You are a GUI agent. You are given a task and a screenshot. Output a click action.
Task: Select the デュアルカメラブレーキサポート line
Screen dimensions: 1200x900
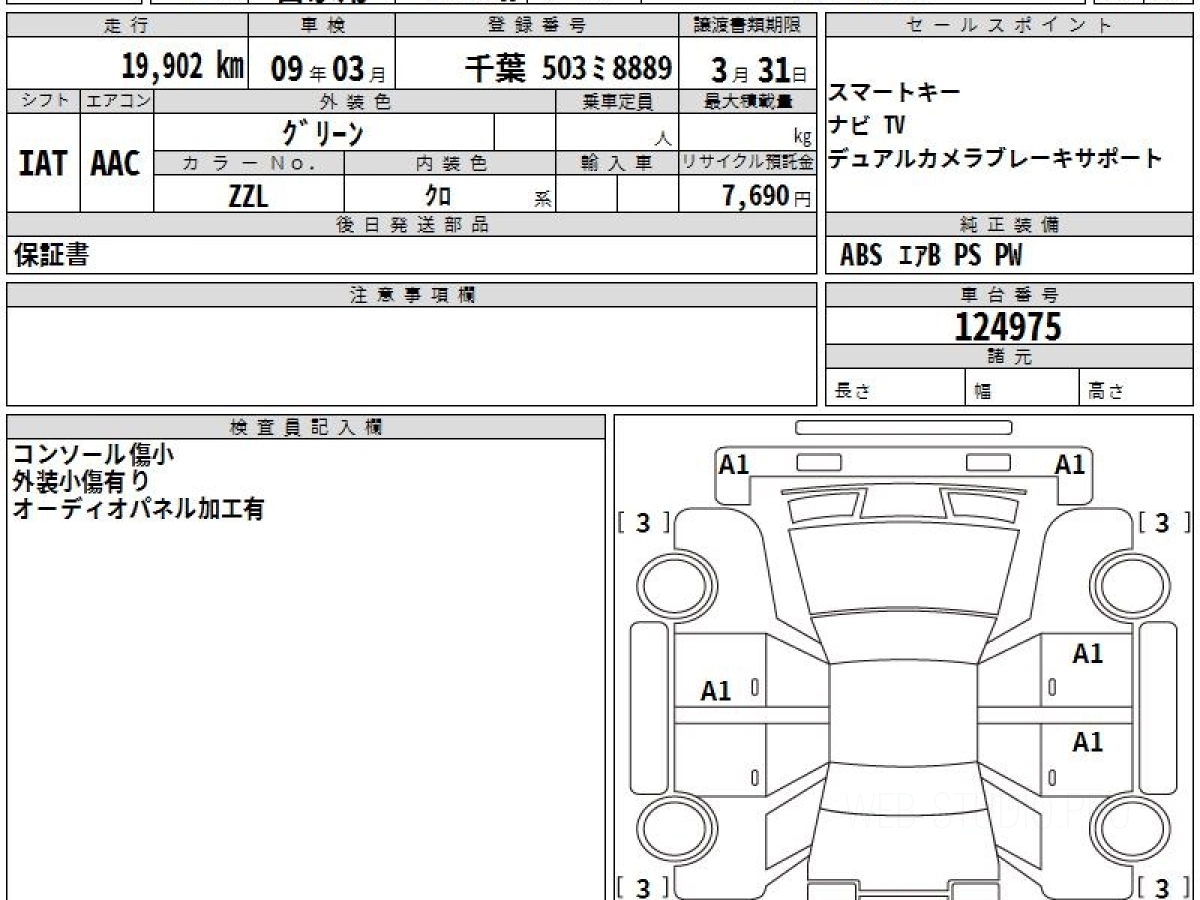[x=996, y=158]
